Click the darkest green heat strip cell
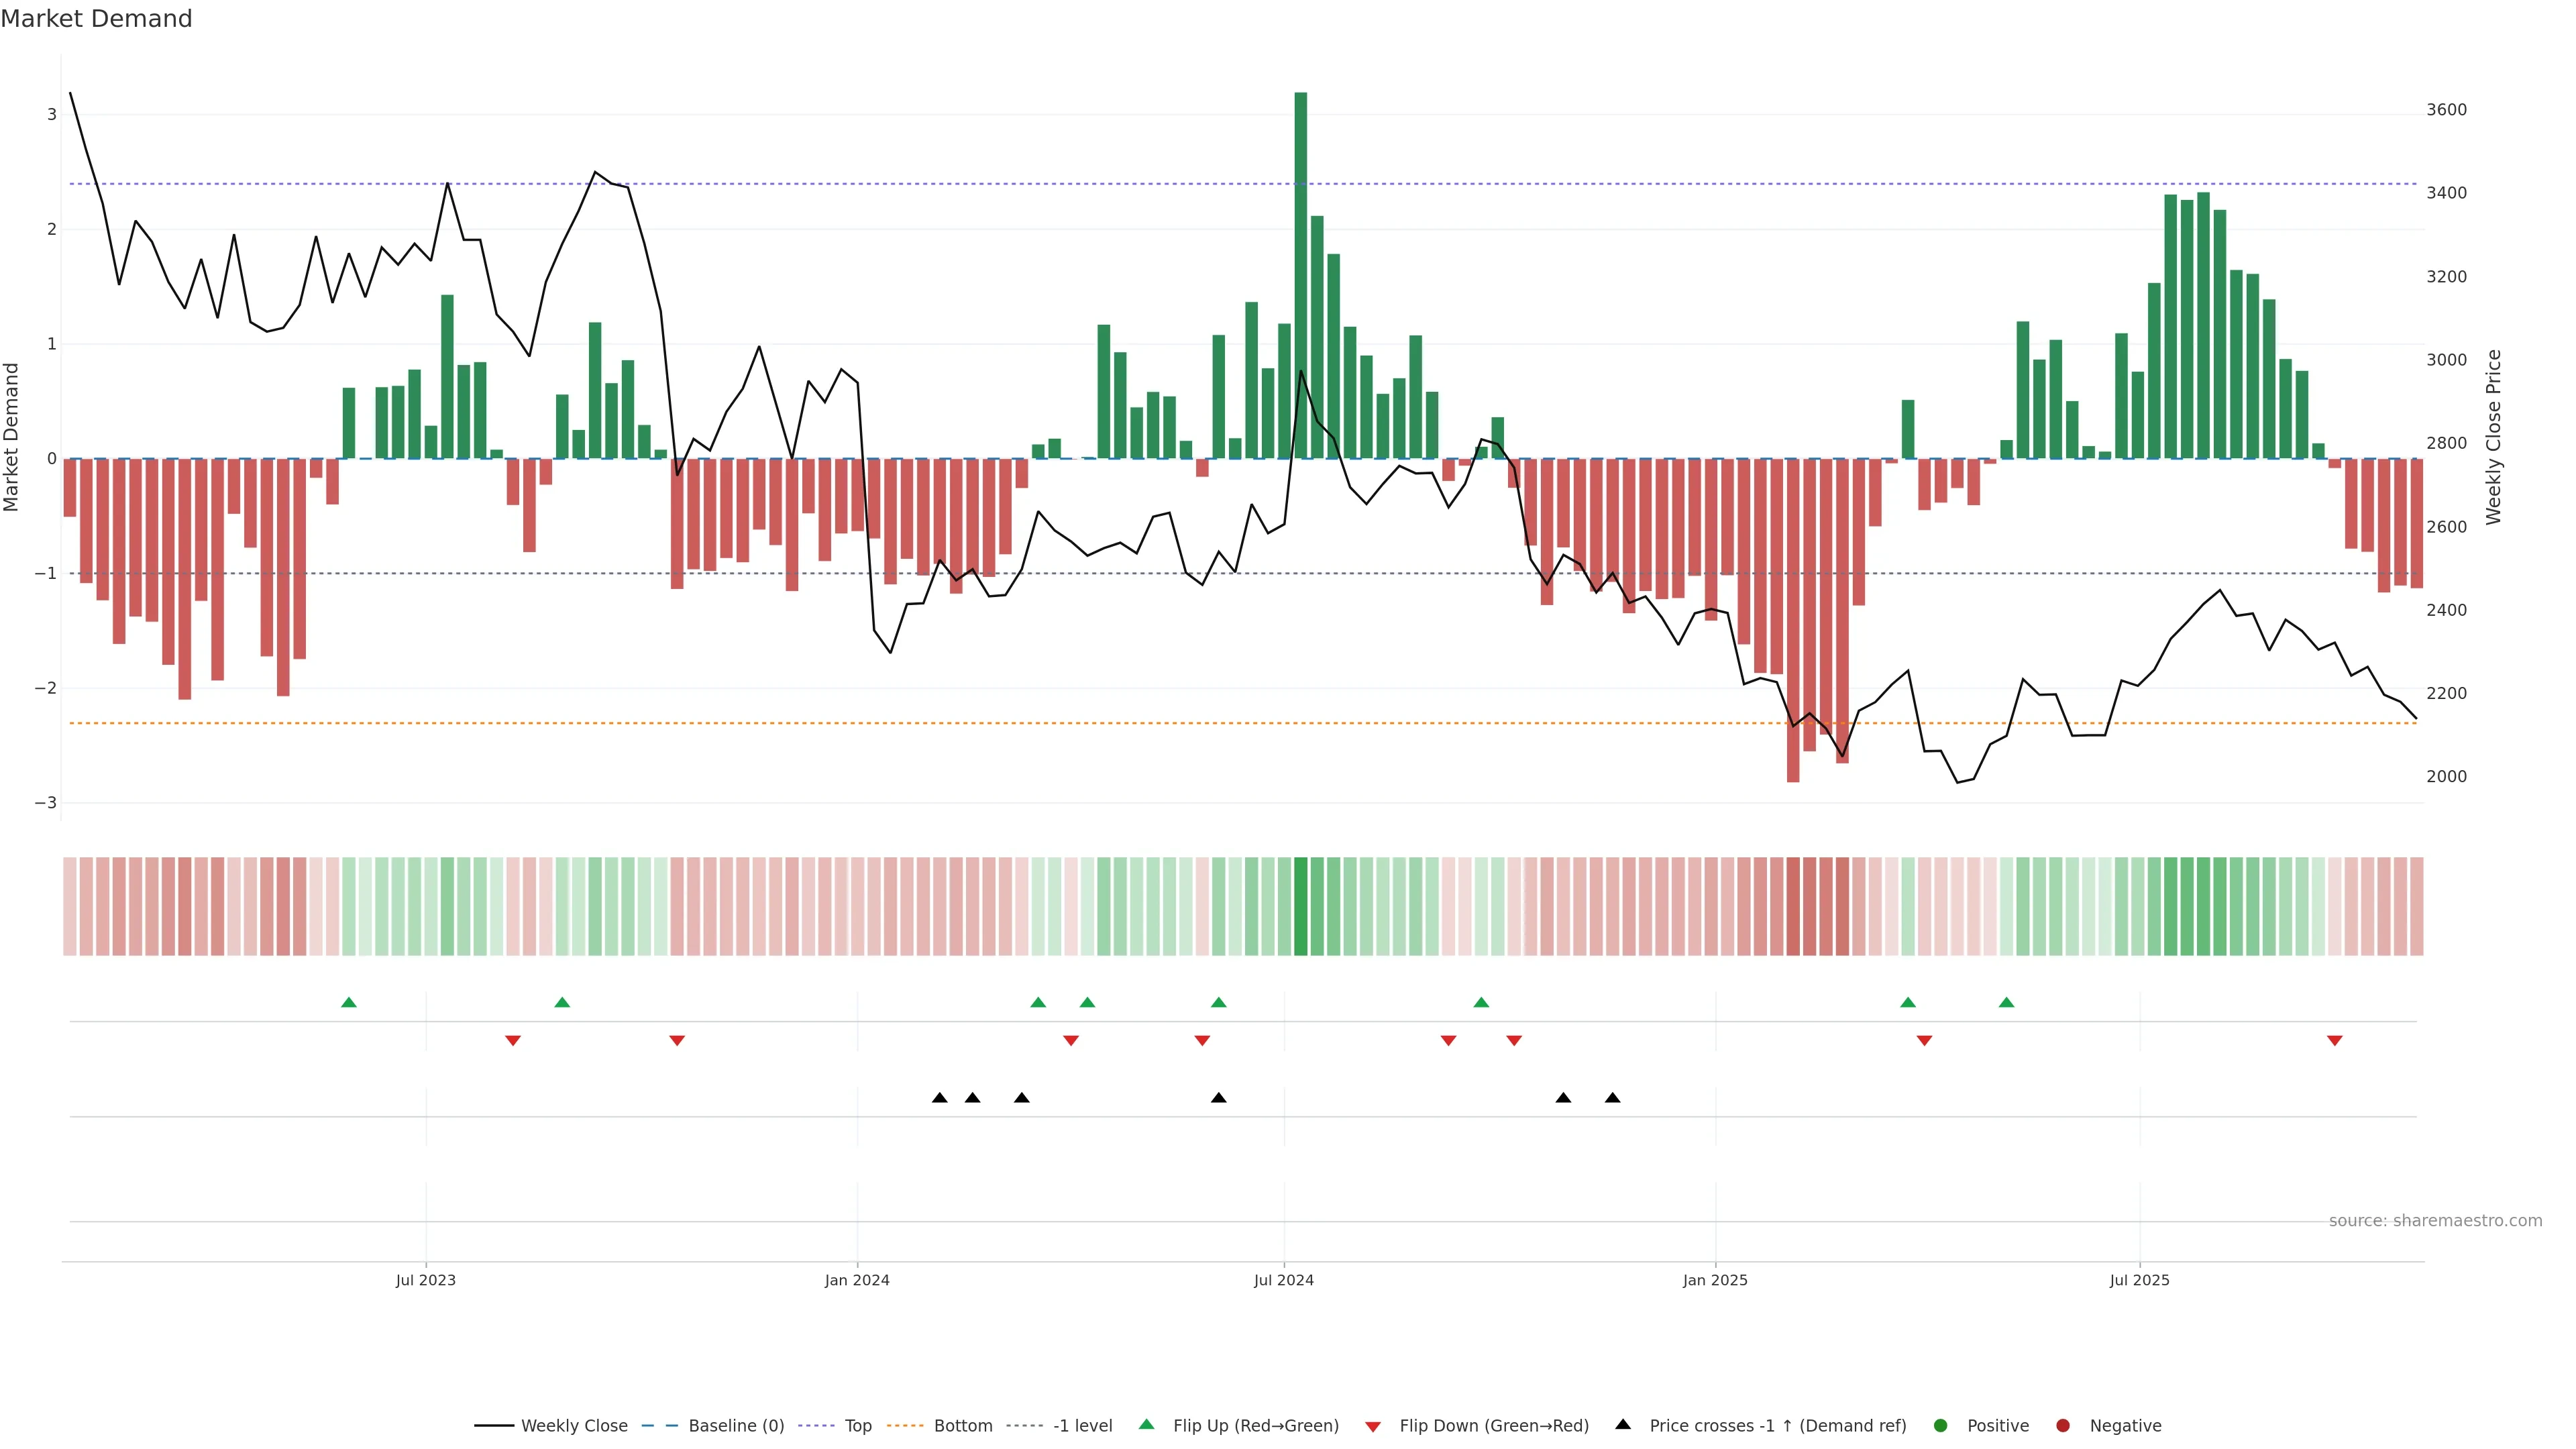The width and height of the screenshot is (2576, 1449). coord(1300,906)
